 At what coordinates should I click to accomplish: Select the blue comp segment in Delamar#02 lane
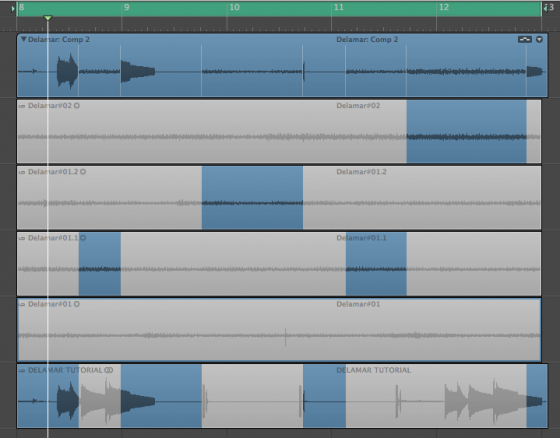(x=466, y=131)
